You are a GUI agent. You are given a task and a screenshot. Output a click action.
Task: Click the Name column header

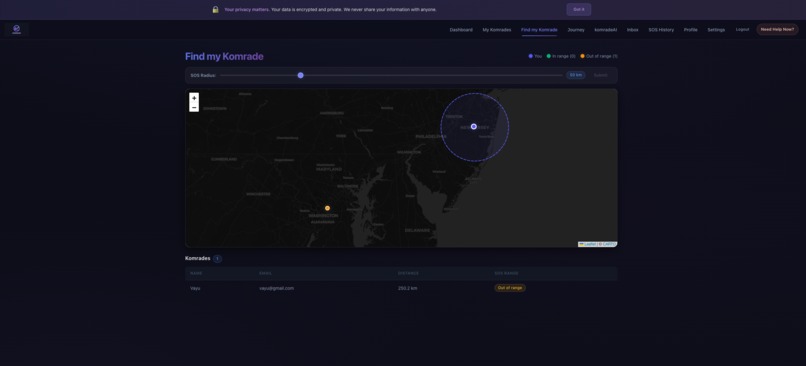click(x=196, y=273)
